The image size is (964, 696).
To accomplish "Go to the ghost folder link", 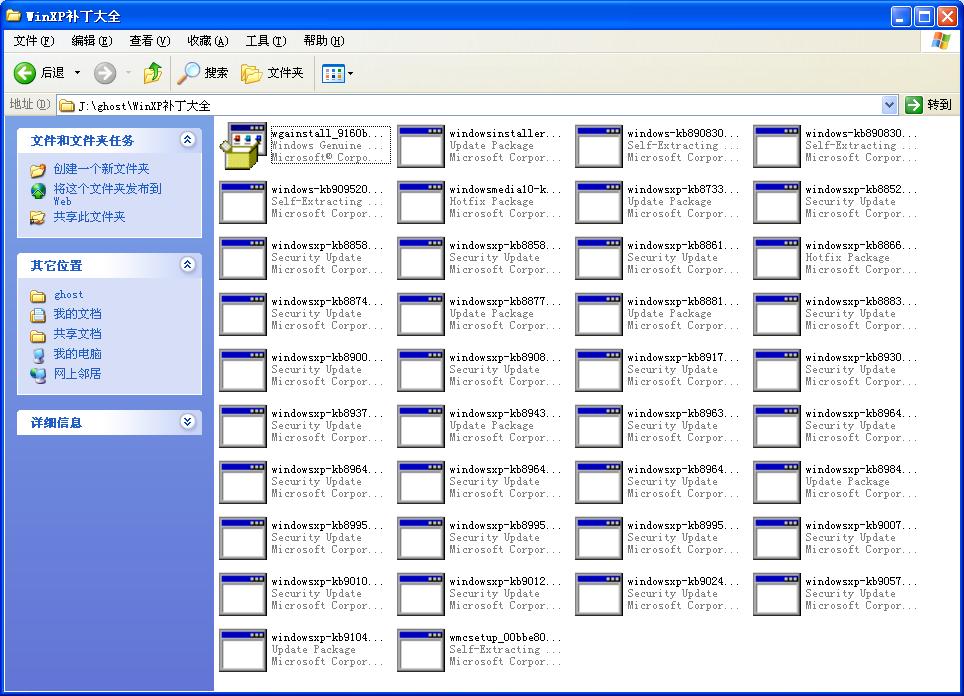I will (68, 295).
